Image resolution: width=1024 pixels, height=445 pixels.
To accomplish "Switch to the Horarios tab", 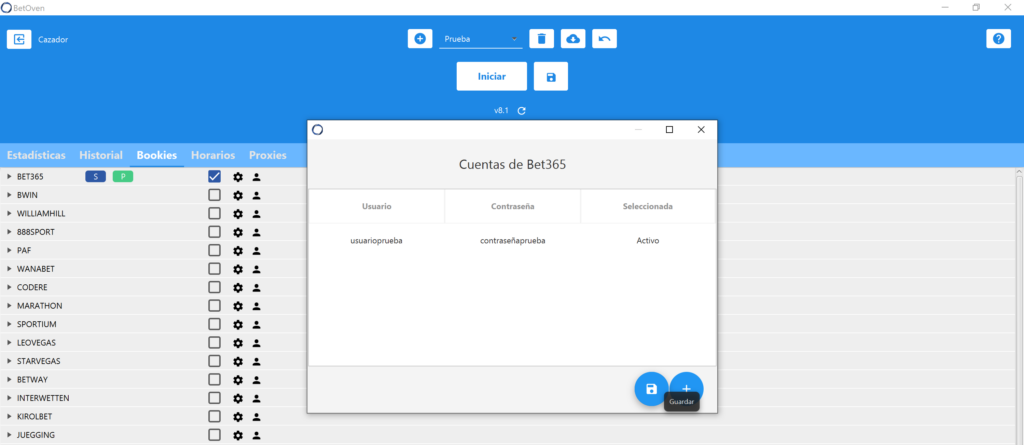I will point(213,156).
